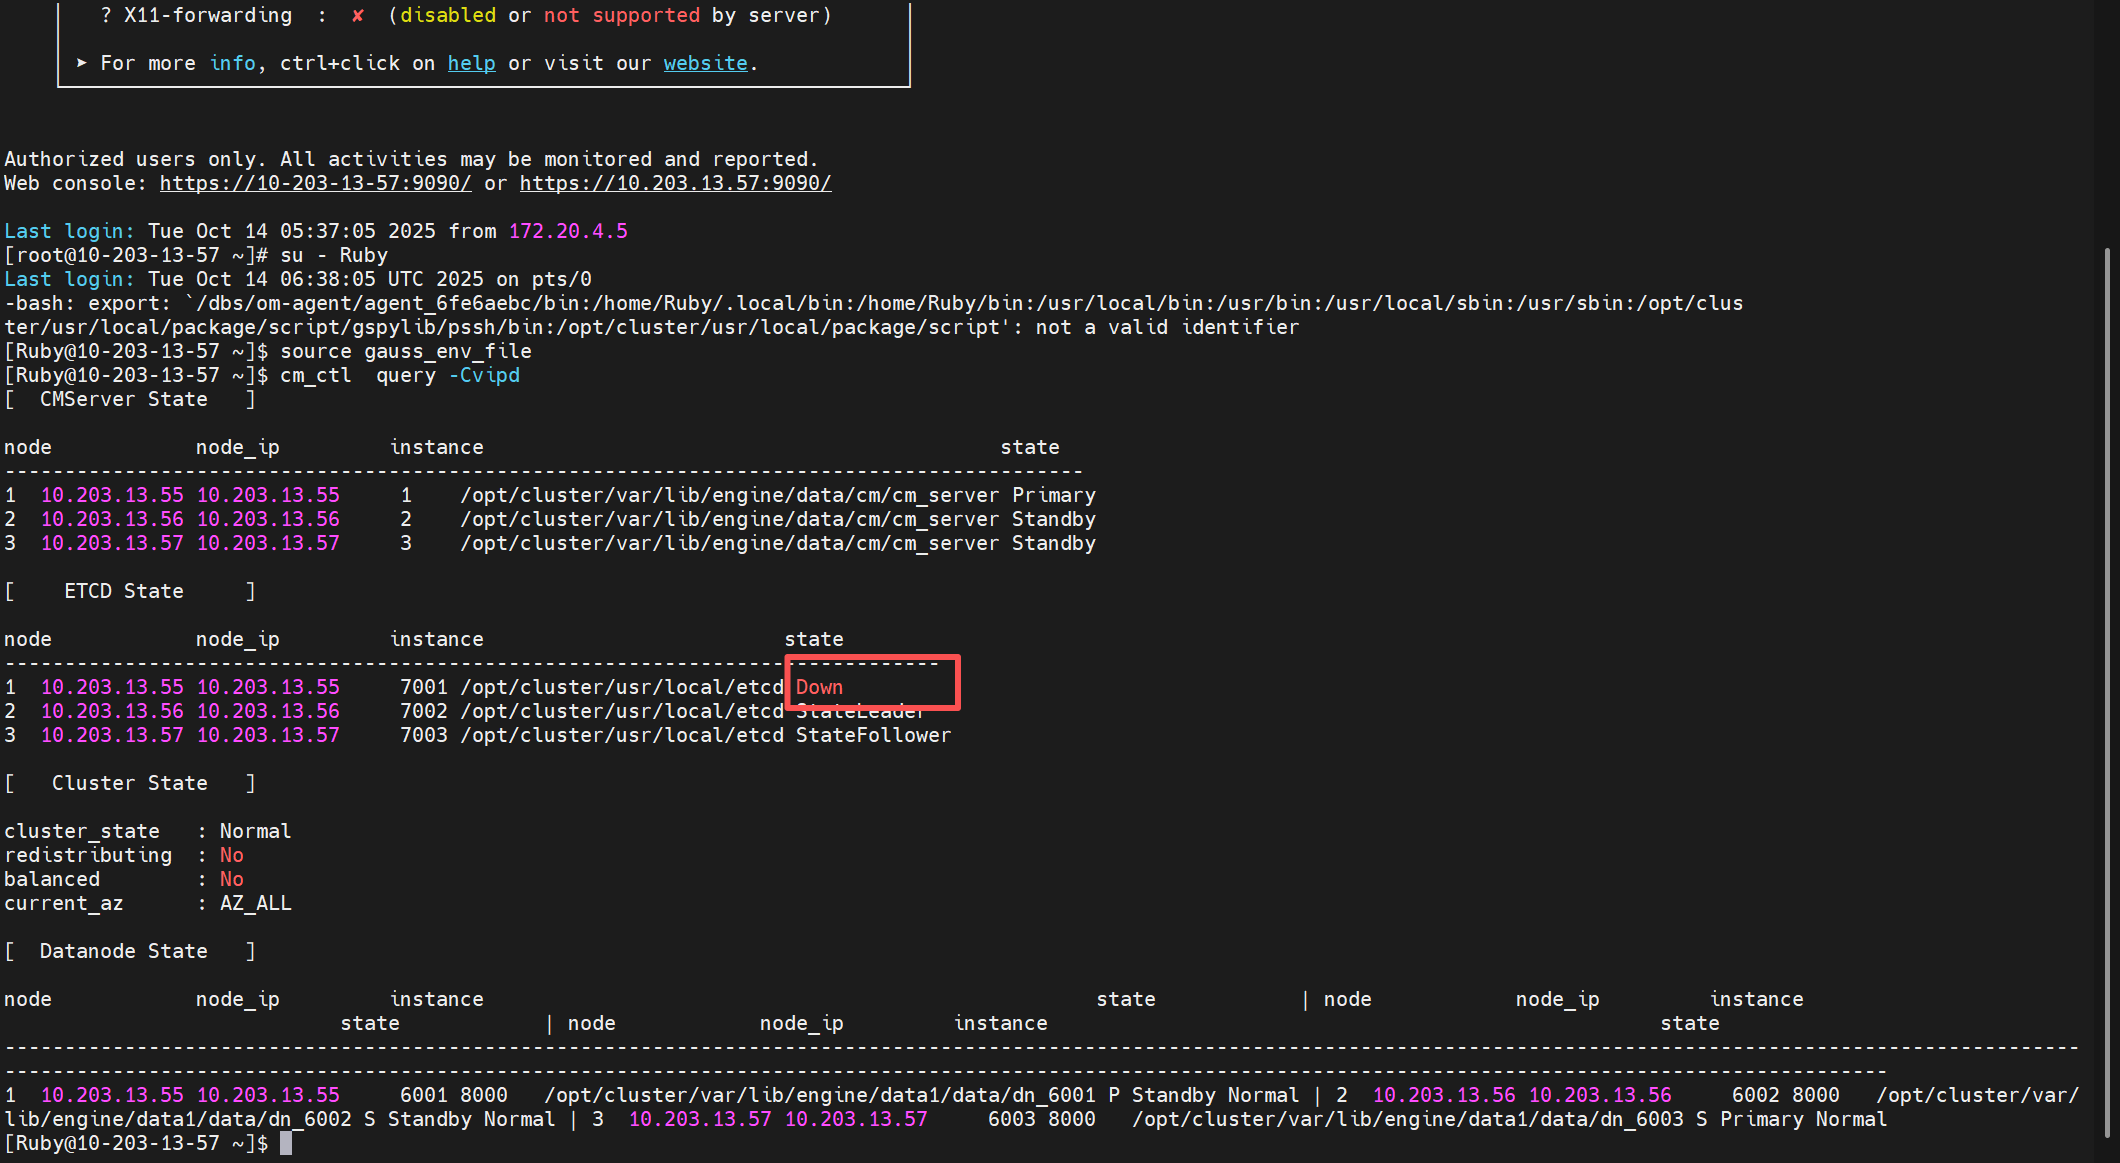This screenshot has width=2120, height=1163.
Task: Click the 'Datanode State' section header
Action: tap(123, 951)
